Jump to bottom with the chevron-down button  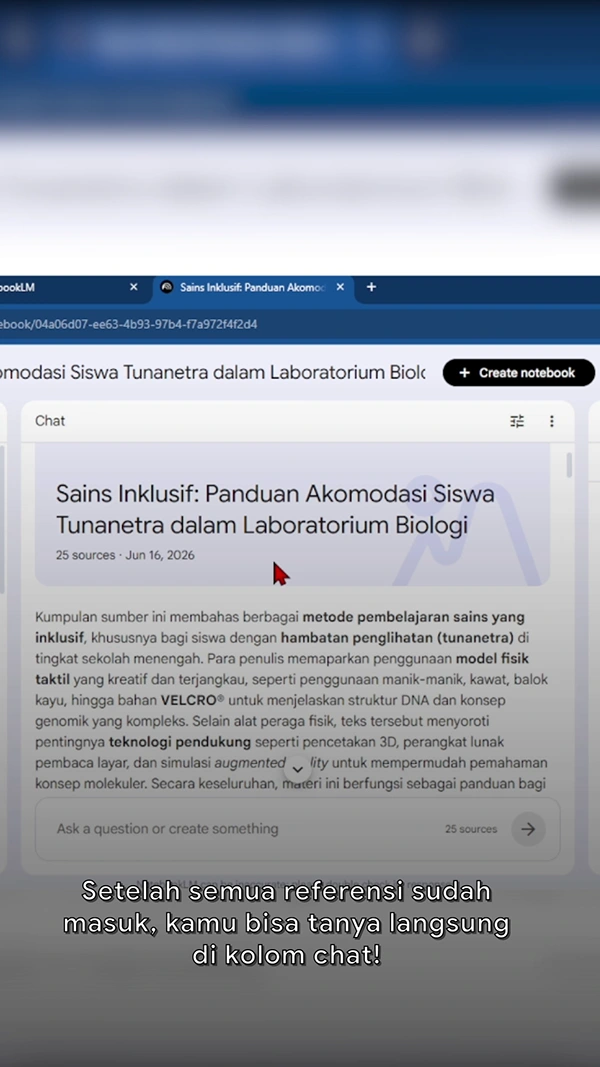click(297, 770)
